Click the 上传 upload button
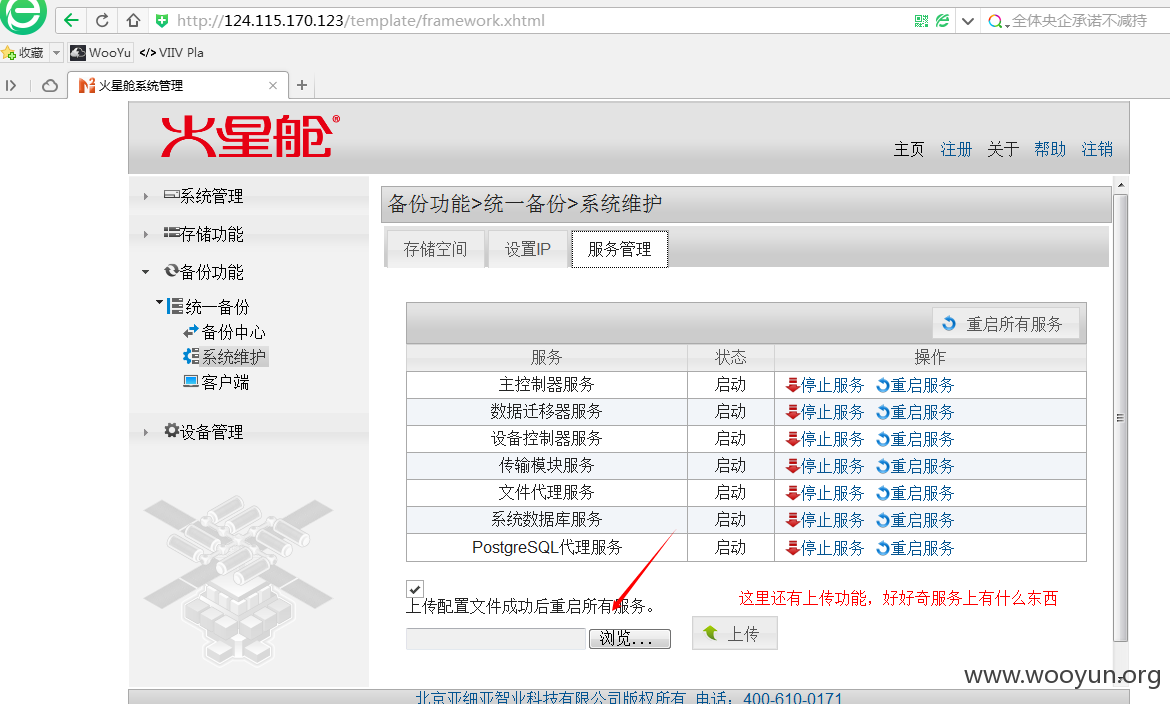The width and height of the screenshot is (1170, 704). pos(734,633)
